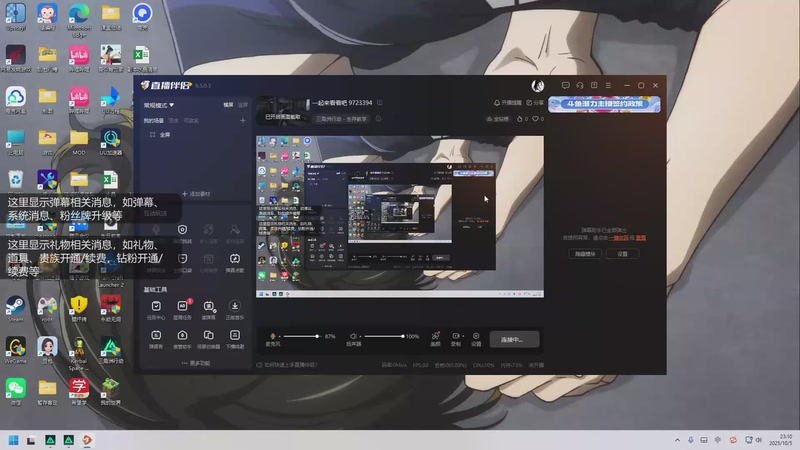Open Microsoft Edge desktop shortcut
The image size is (800, 450).
coord(79,21)
